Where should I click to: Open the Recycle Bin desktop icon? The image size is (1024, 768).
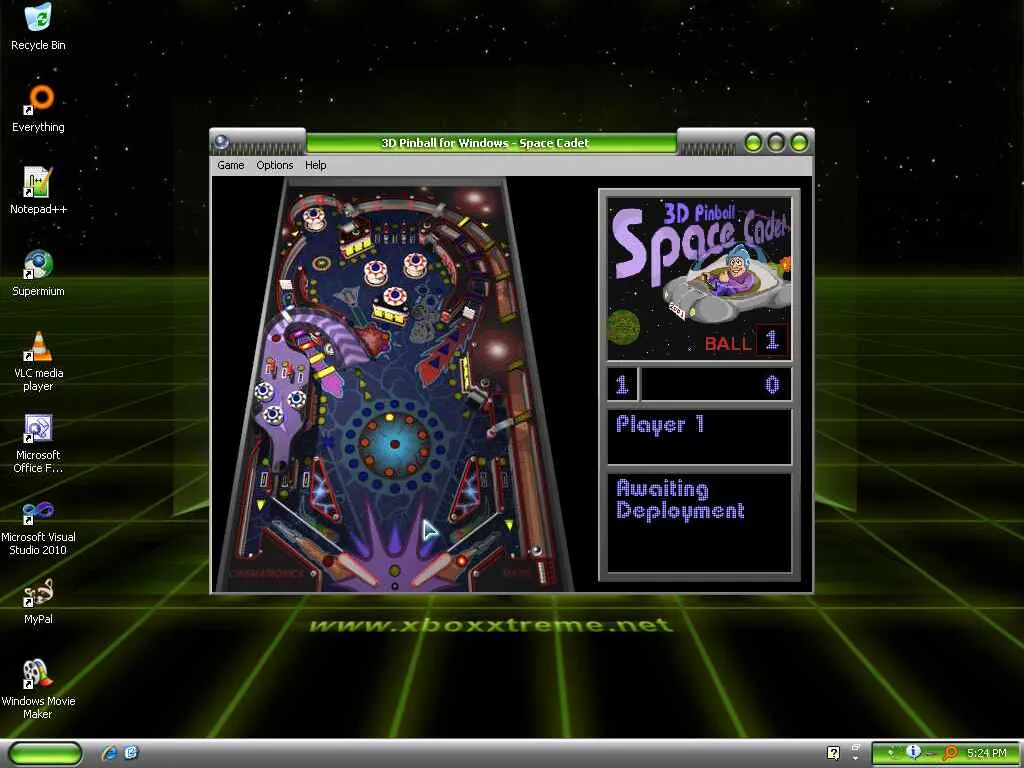[38, 27]
